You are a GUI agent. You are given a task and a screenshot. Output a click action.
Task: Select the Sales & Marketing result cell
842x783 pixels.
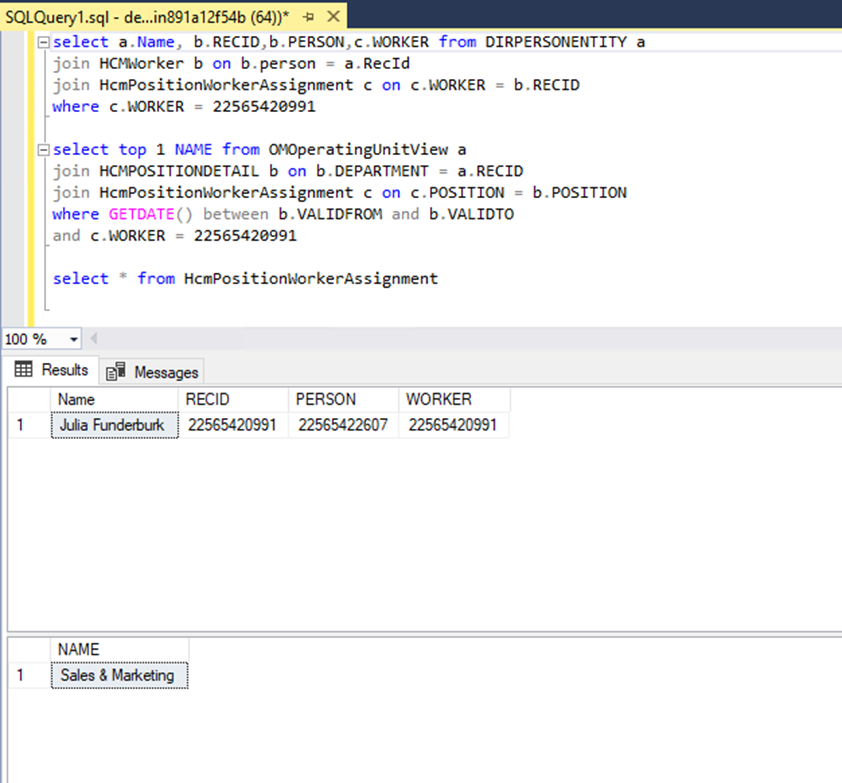tap(118, 675)
